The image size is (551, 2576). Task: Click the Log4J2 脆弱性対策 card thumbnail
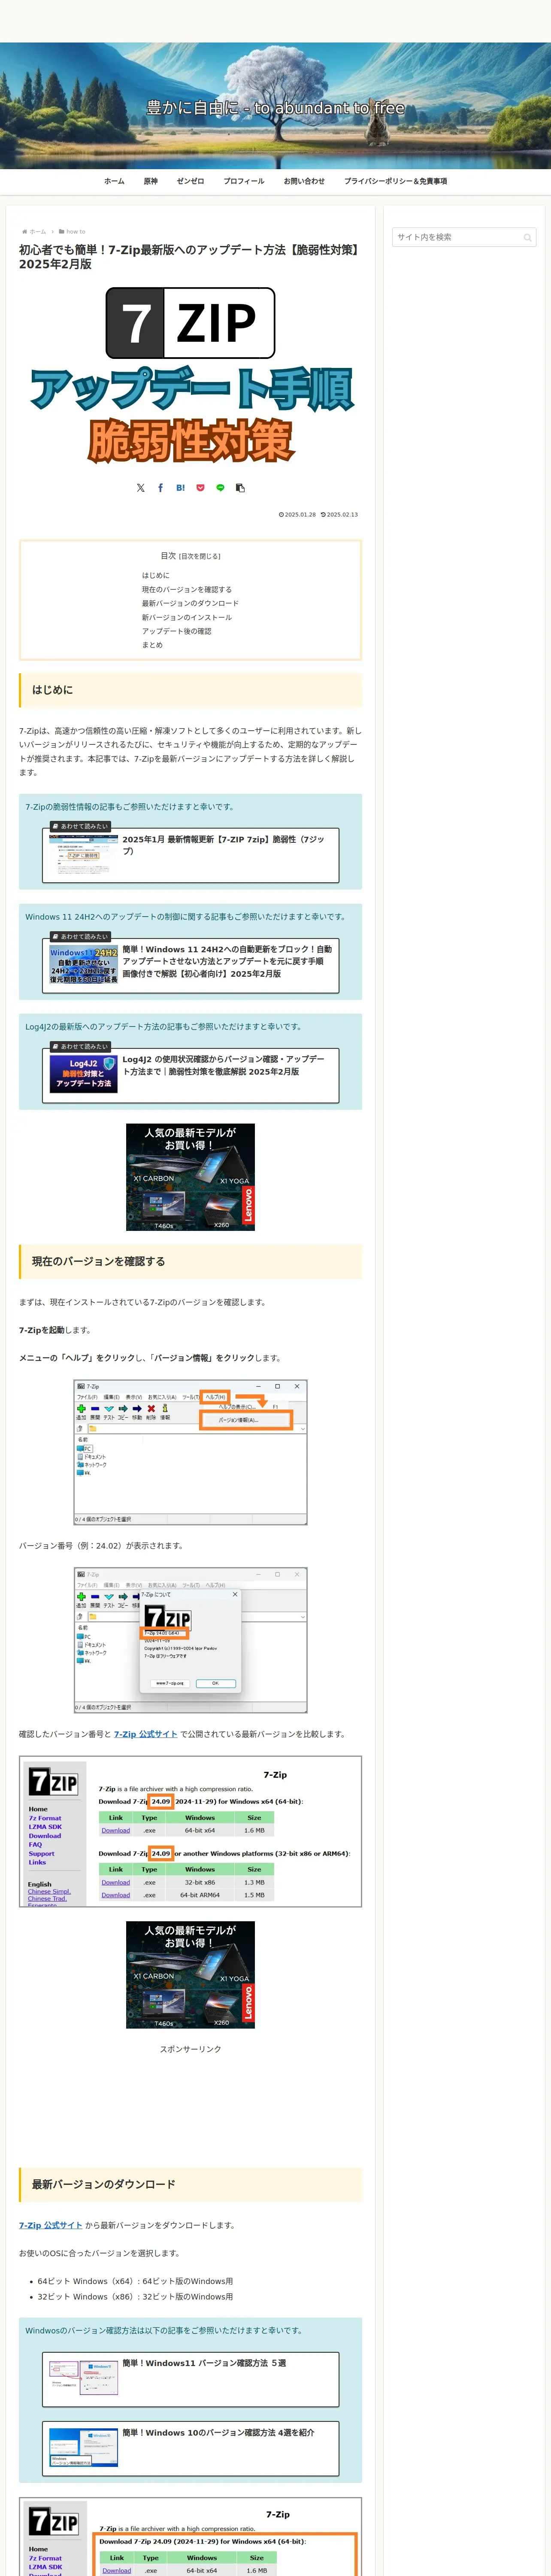pos(83,1074)
